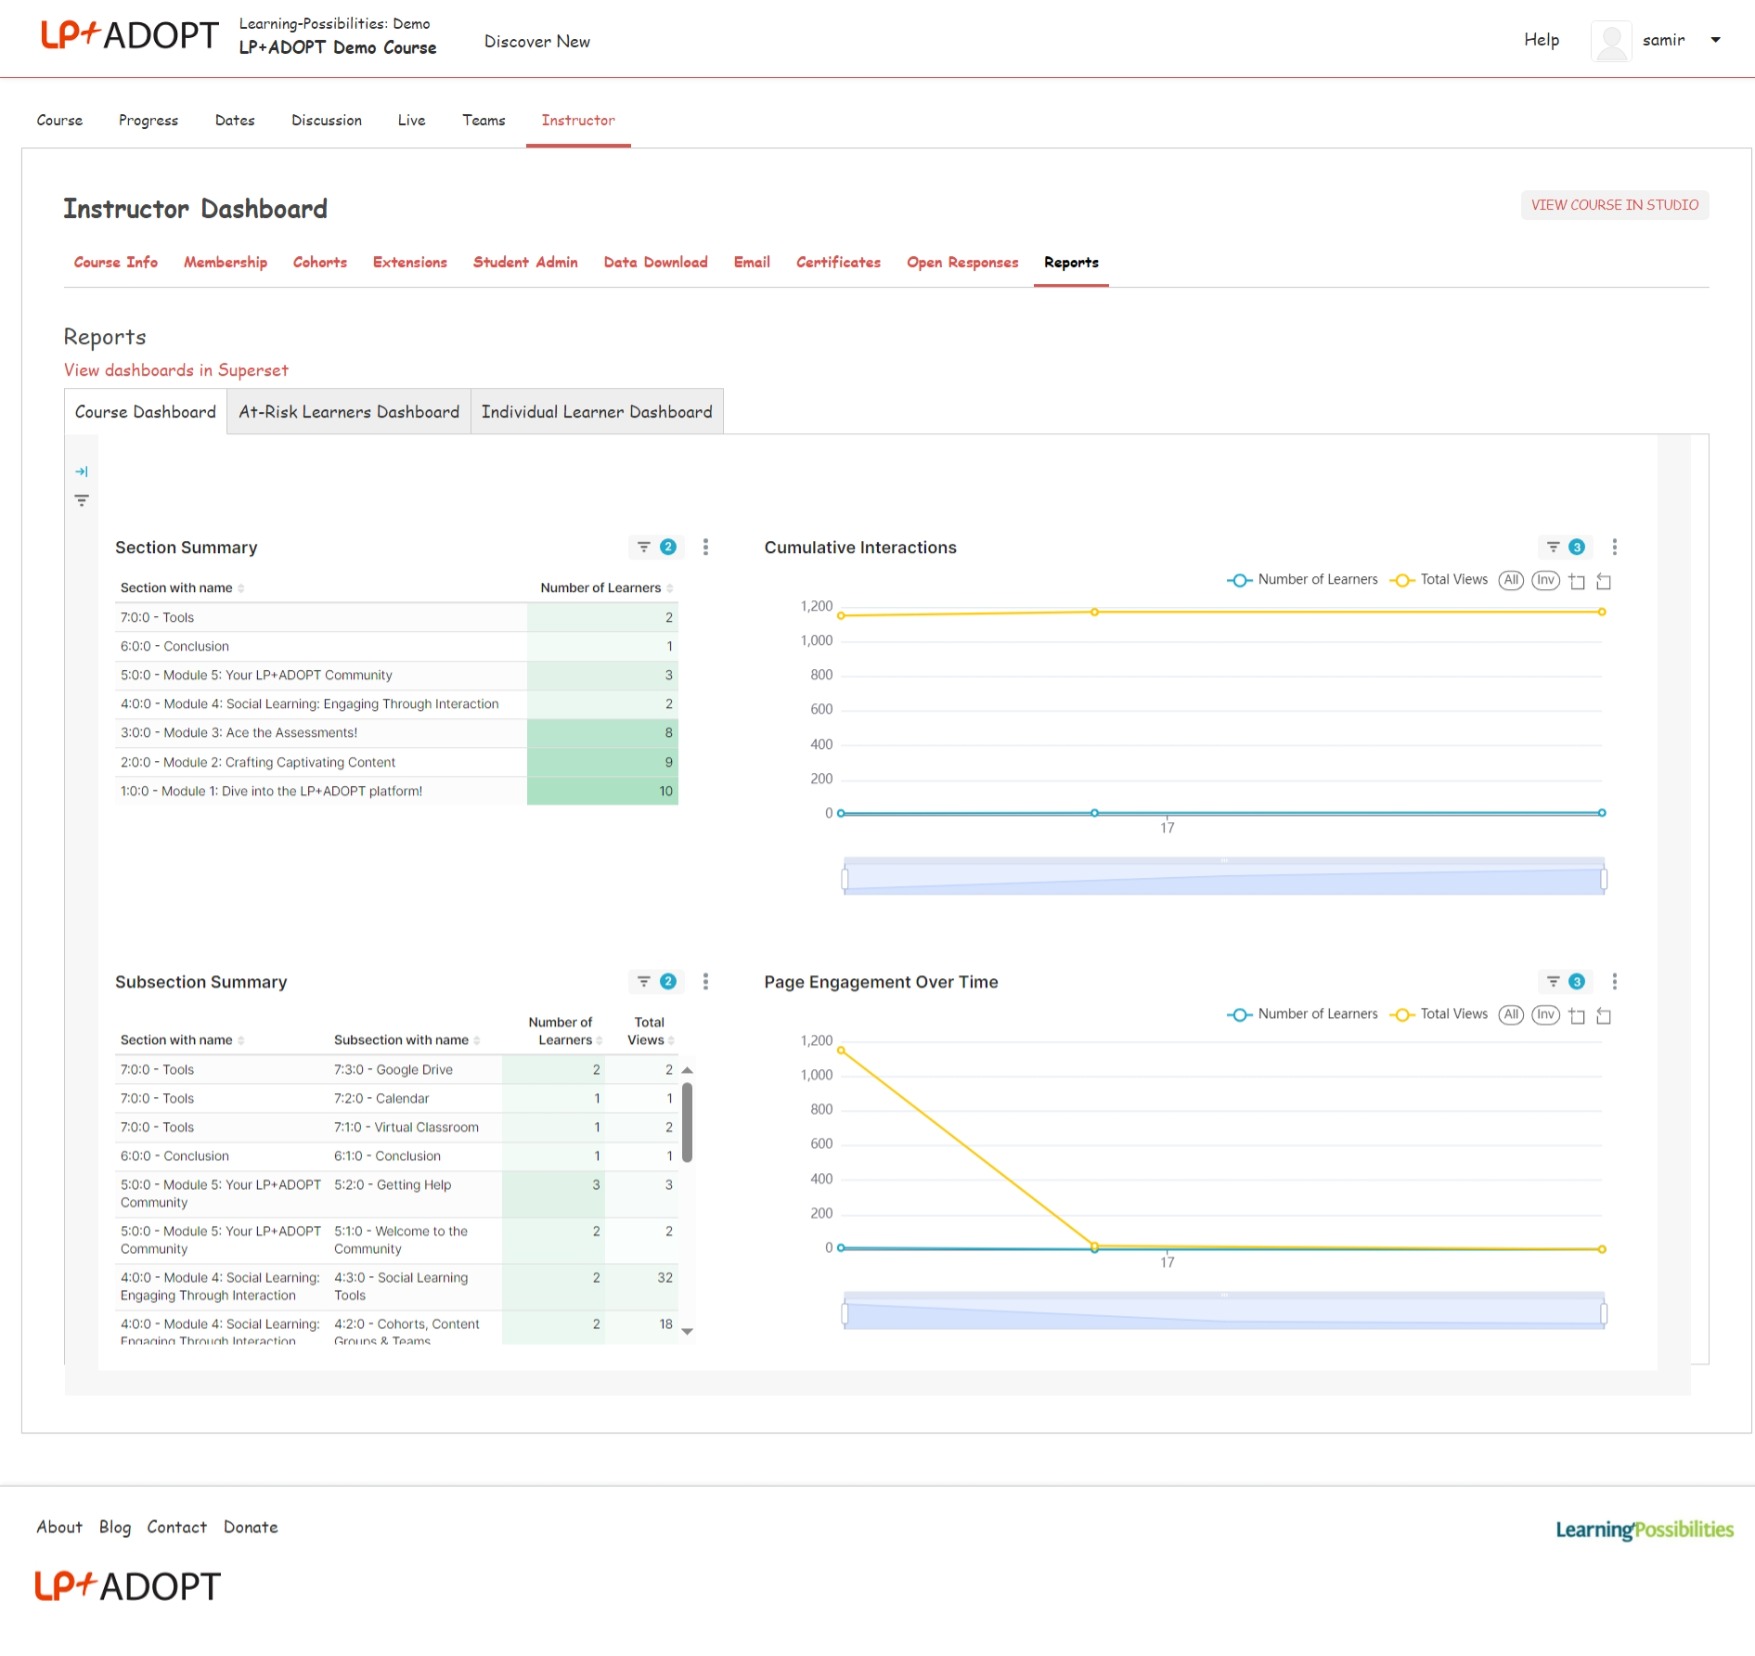Open the Membership instructor tab
This screenshot has width=1755, height=1656.
(x=225, y=262)
